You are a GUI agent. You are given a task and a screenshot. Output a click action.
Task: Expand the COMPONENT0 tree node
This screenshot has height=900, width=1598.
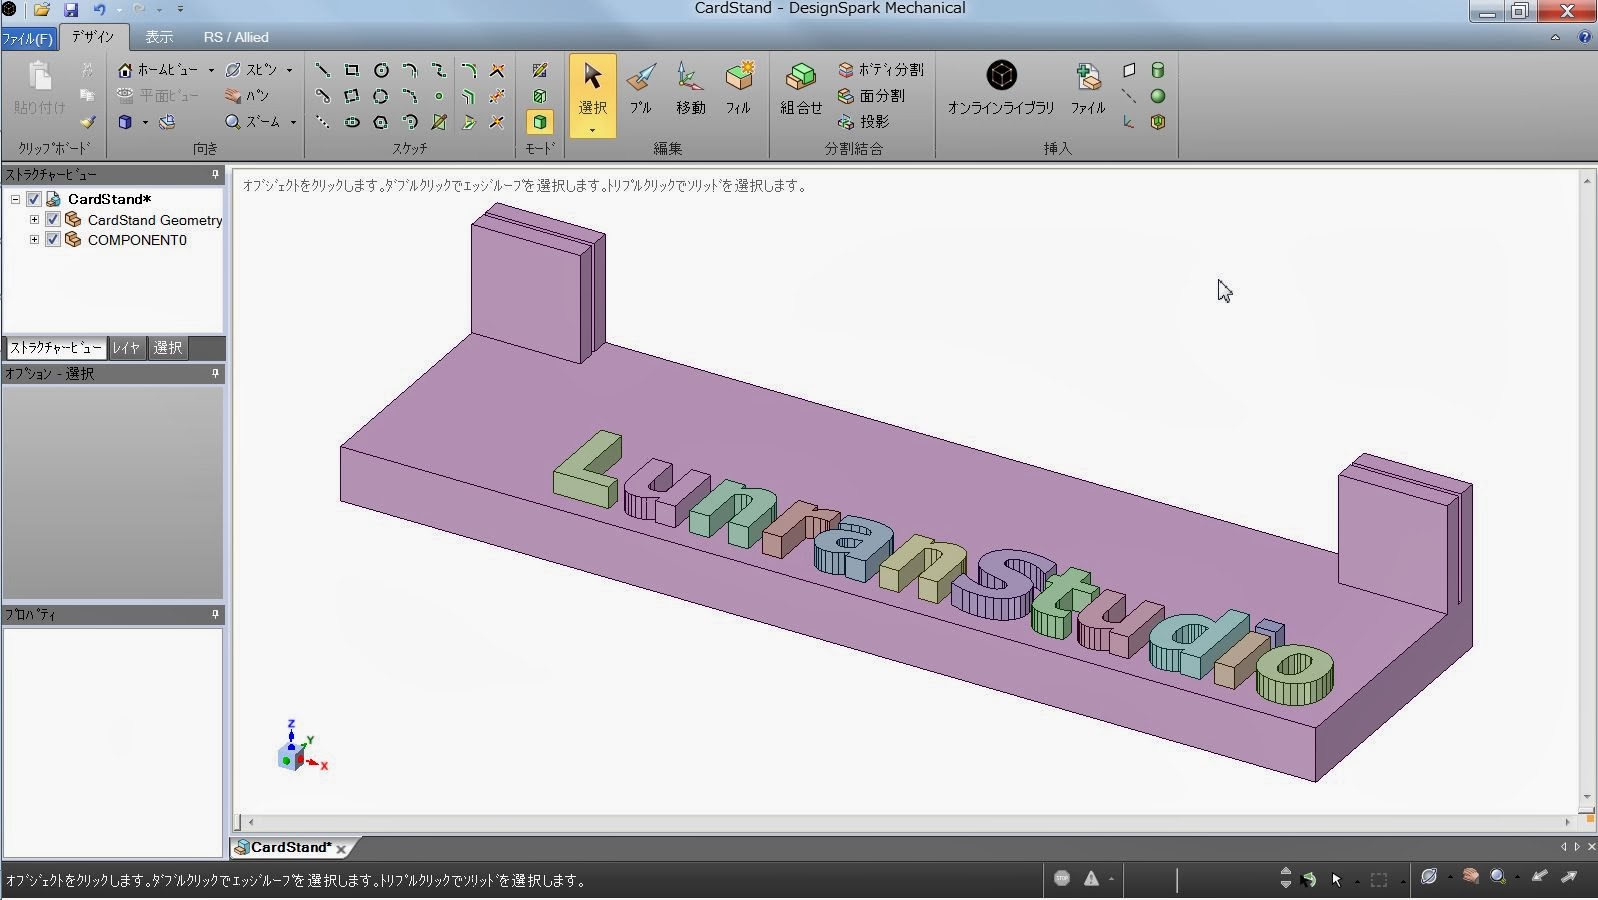[x=34, y=240]
